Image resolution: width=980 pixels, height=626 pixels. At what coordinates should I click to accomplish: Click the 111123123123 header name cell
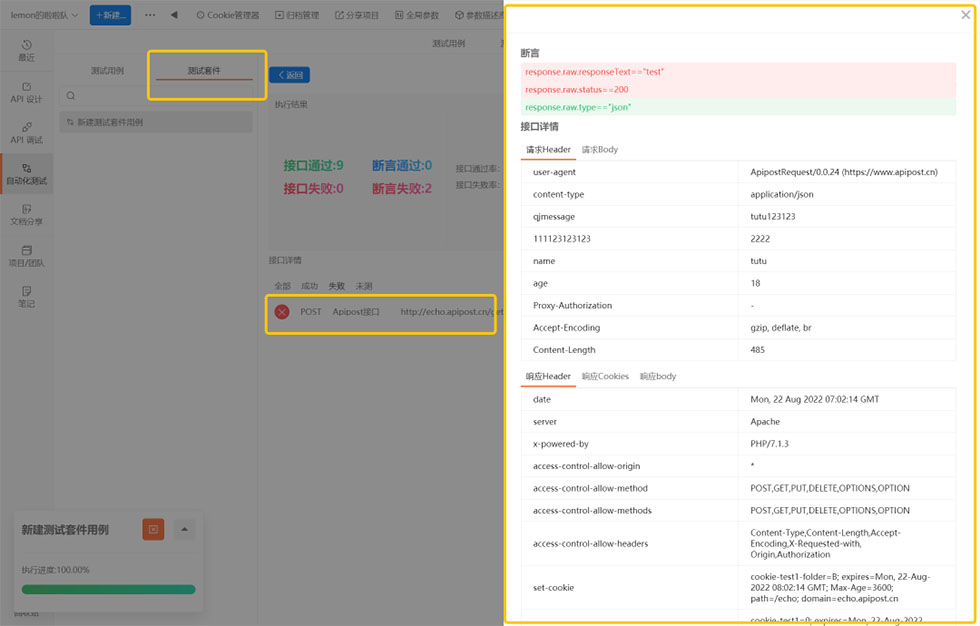629,239
